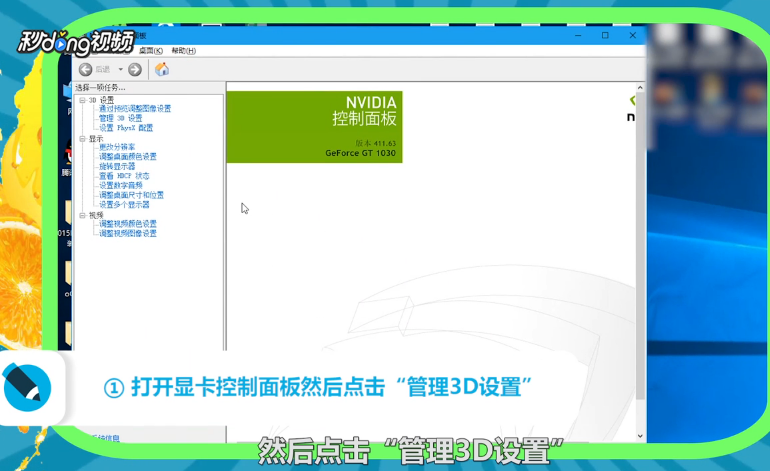Click the scrollbar down arrow
Image resolution: width=770 pixels, height=471 pixels.
coord(640,436)
